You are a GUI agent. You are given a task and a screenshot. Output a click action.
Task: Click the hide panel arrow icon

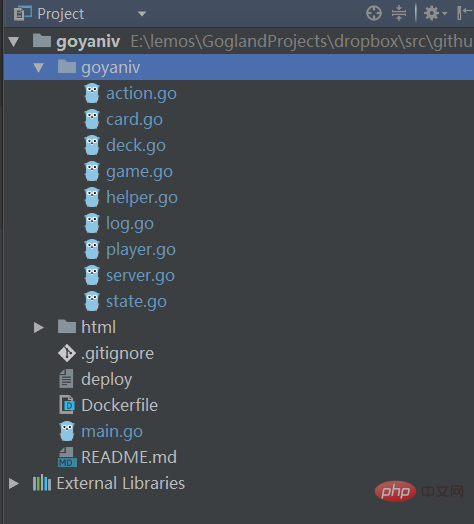[464, 13]
